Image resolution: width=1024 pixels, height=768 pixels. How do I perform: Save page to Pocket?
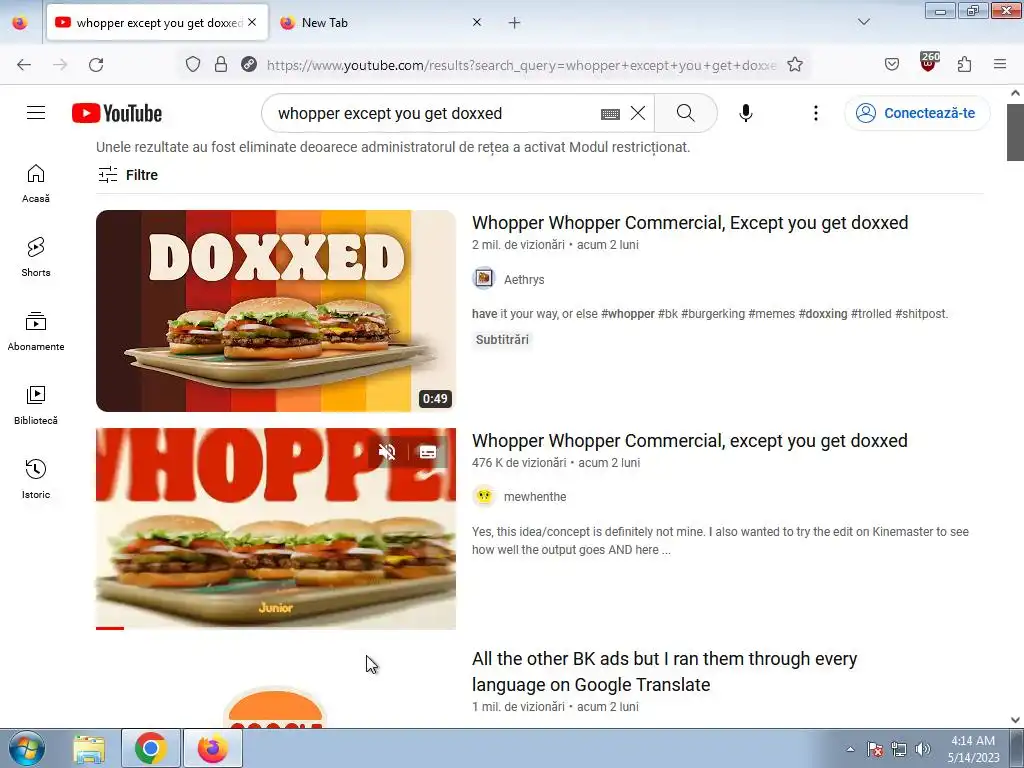(892, 64)
